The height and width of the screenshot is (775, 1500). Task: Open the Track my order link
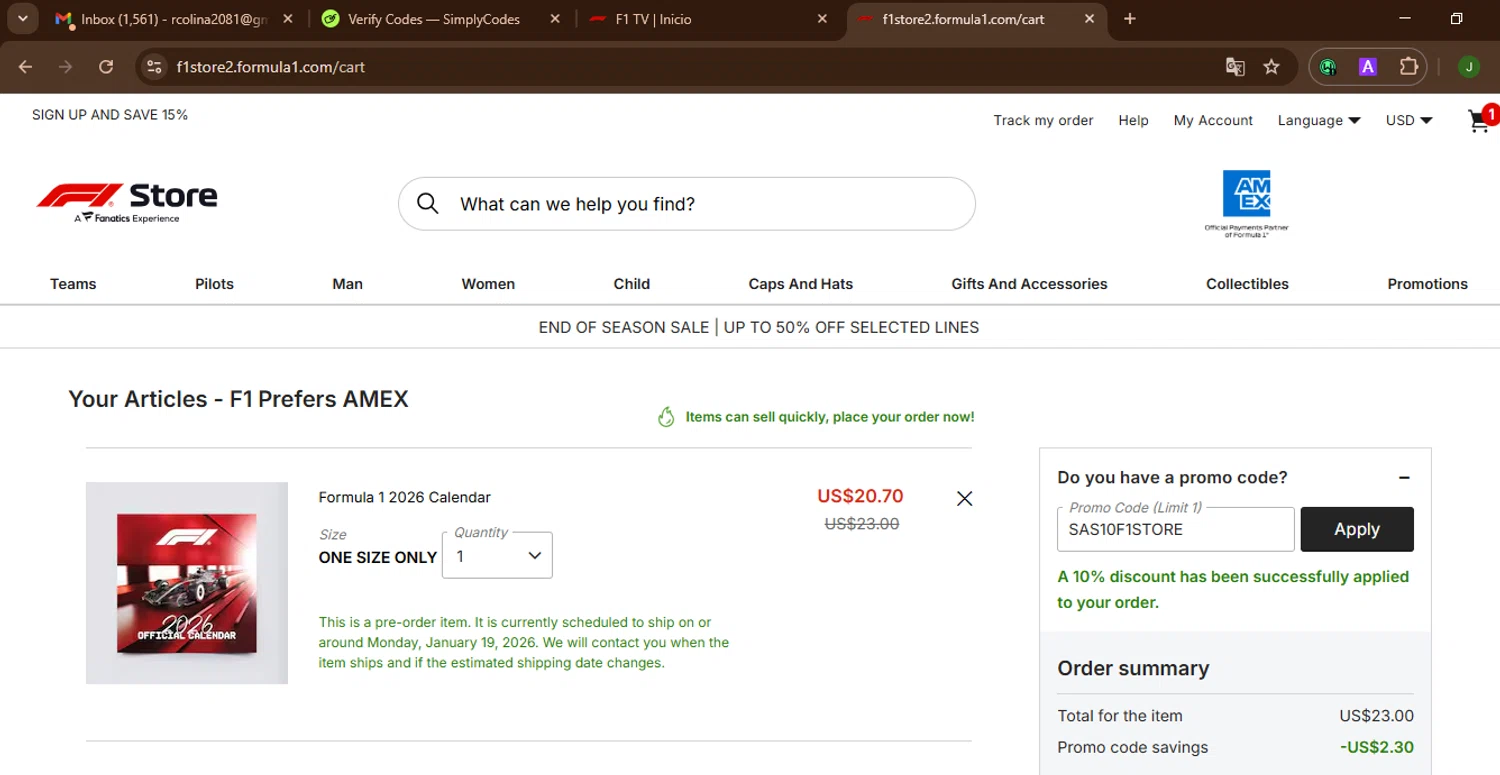(x=1043, y=120)
